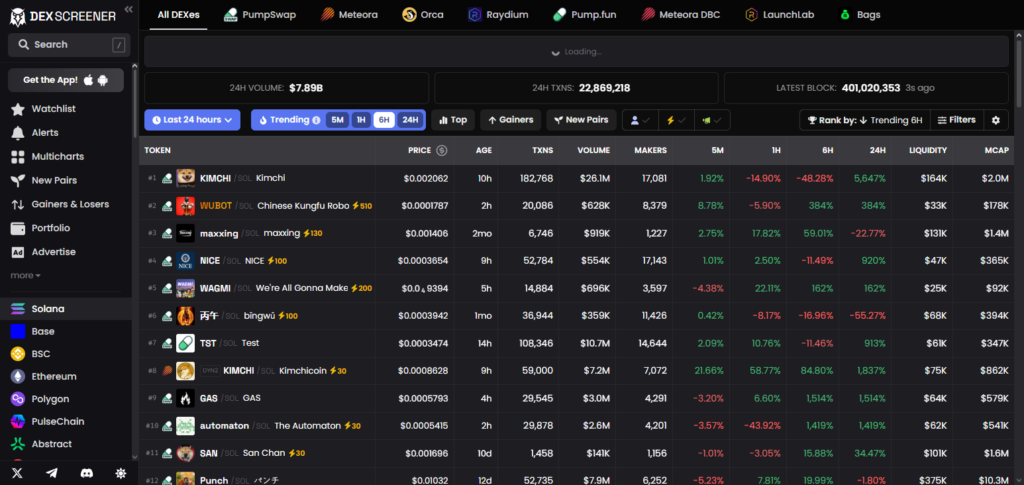Switch to All DEXes tab
The width and height of the screenshot is (1024, 485).
pos(178,14)
